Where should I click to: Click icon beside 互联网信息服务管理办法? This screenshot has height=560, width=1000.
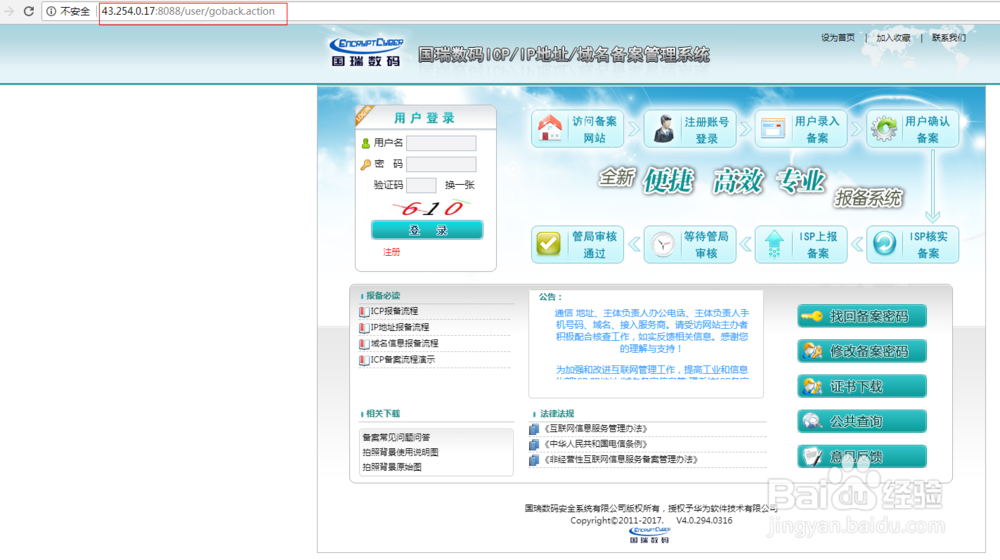tap(534, 429)
